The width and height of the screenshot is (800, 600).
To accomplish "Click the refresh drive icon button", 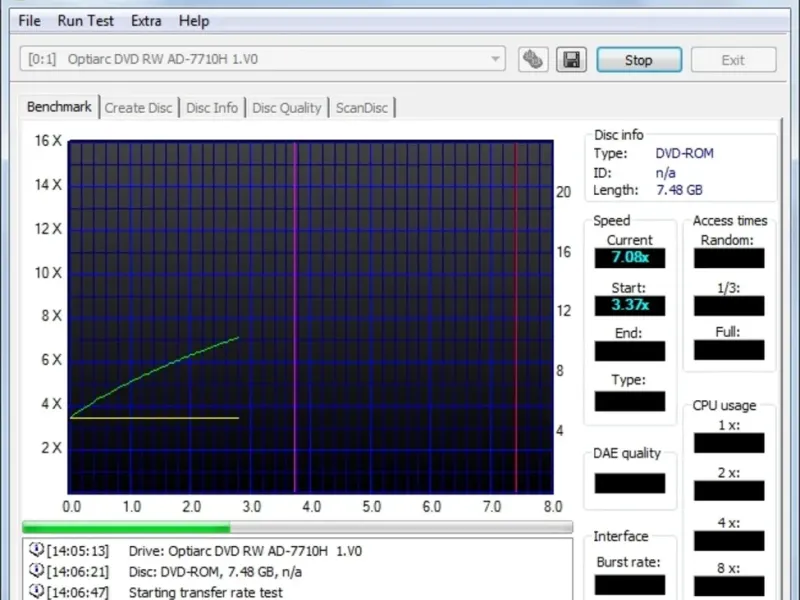I will pyautogui.click(x=533, y=60).
